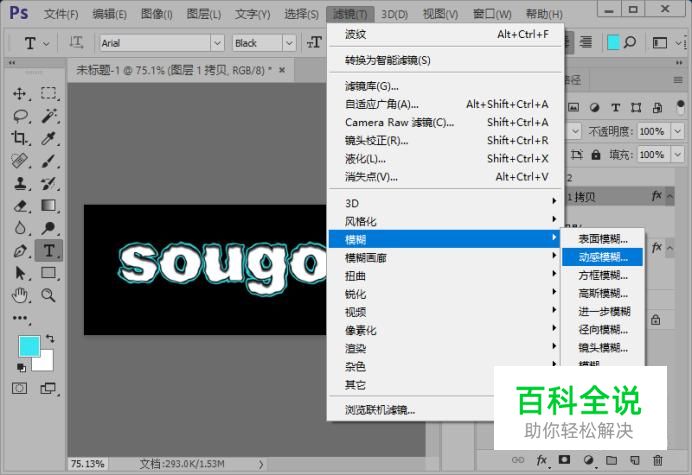Screen dimensions: 692x475
Task: Select the Blur tool
Action: click(20, 228)
